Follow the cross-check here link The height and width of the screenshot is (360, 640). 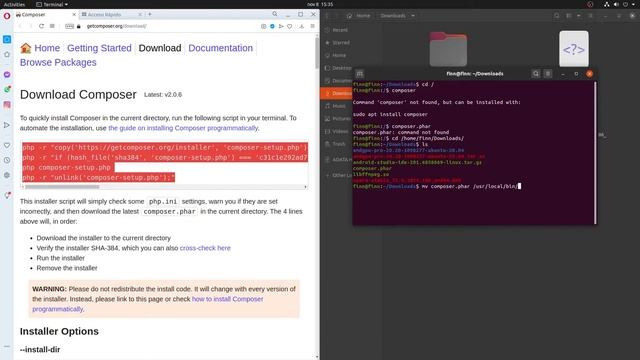pyautogui.click(x=205, y=248)
